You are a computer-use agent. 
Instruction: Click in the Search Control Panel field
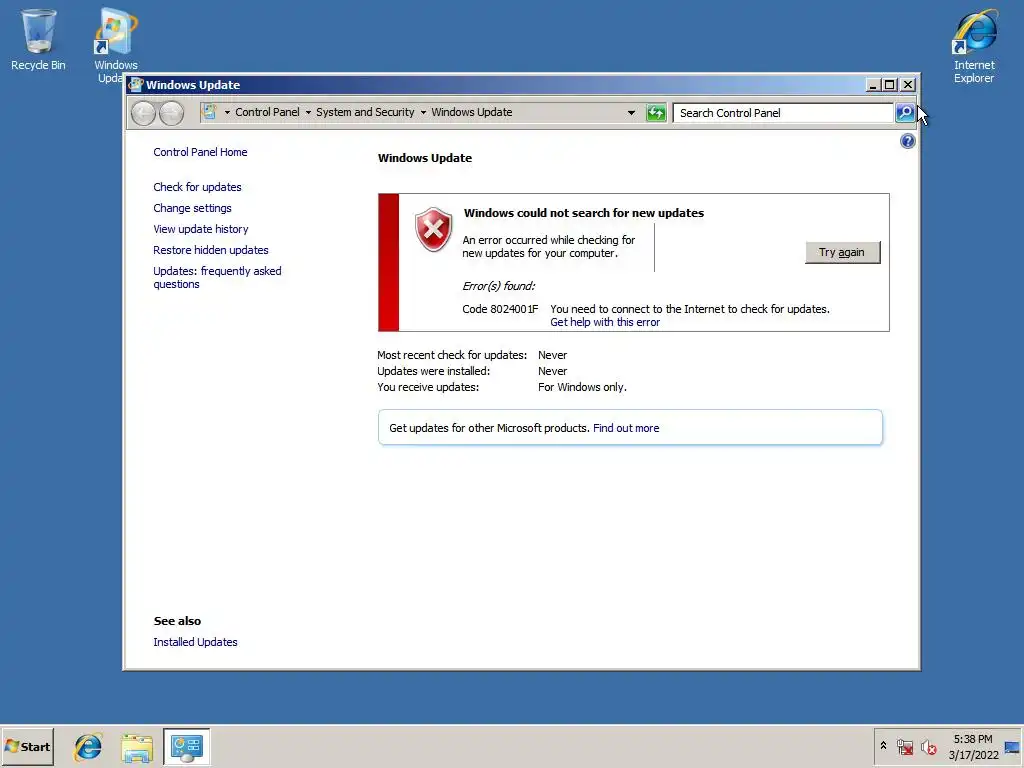pyautogui.click(x=783, y=113)
